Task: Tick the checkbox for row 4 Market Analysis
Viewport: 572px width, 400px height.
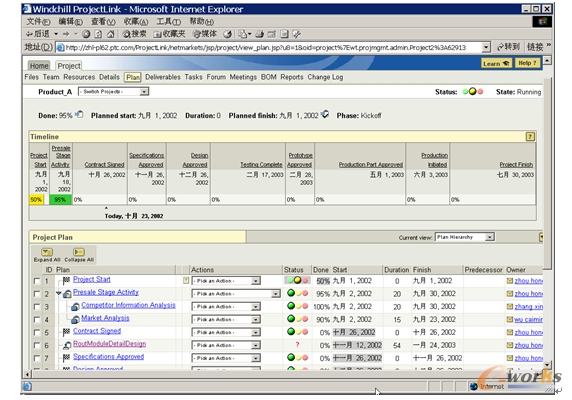Action: click(x=37, y=320)
